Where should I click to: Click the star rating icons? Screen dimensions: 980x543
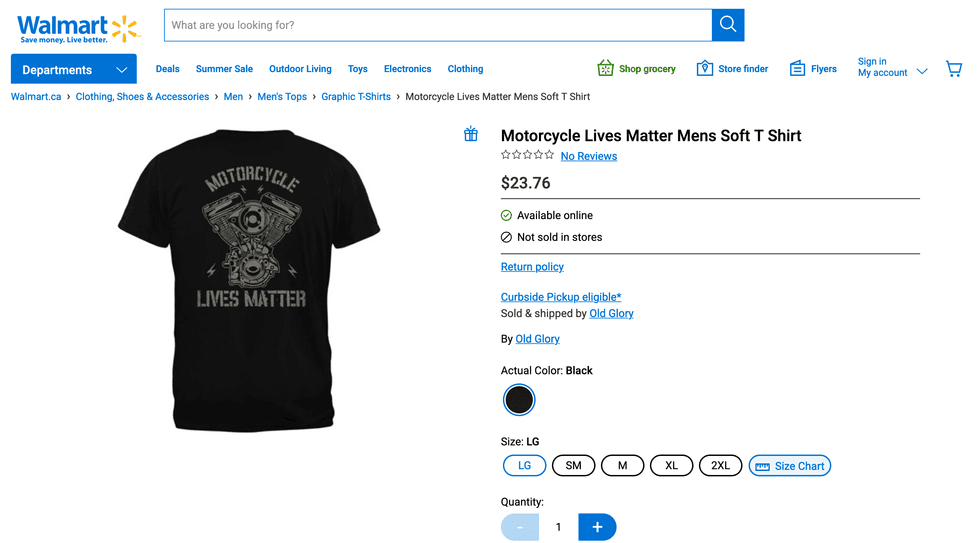tap(527, 155)
